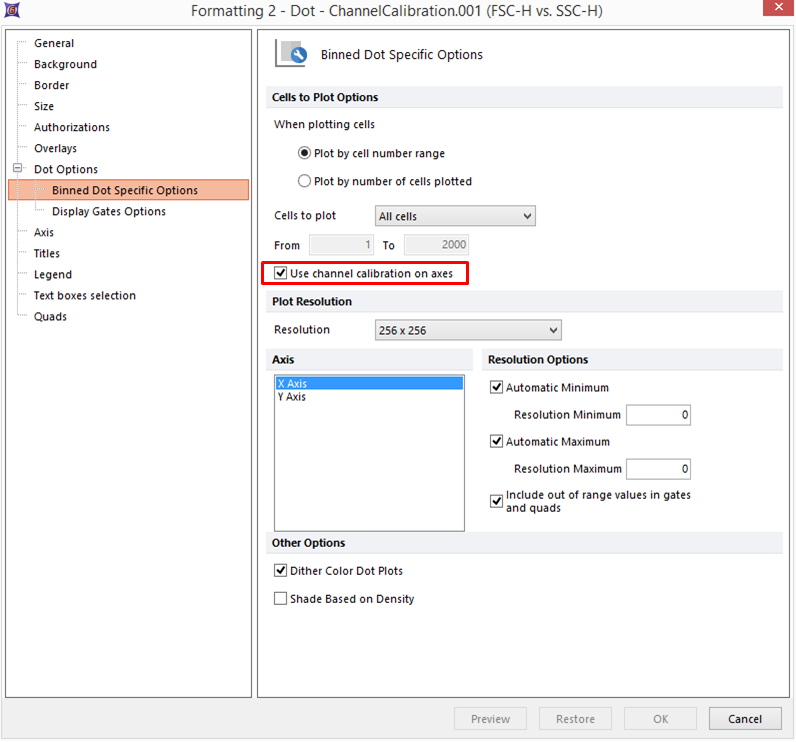796x742 pixels.
Task: Click the app icon in title bar
Action: click(12, 11)
